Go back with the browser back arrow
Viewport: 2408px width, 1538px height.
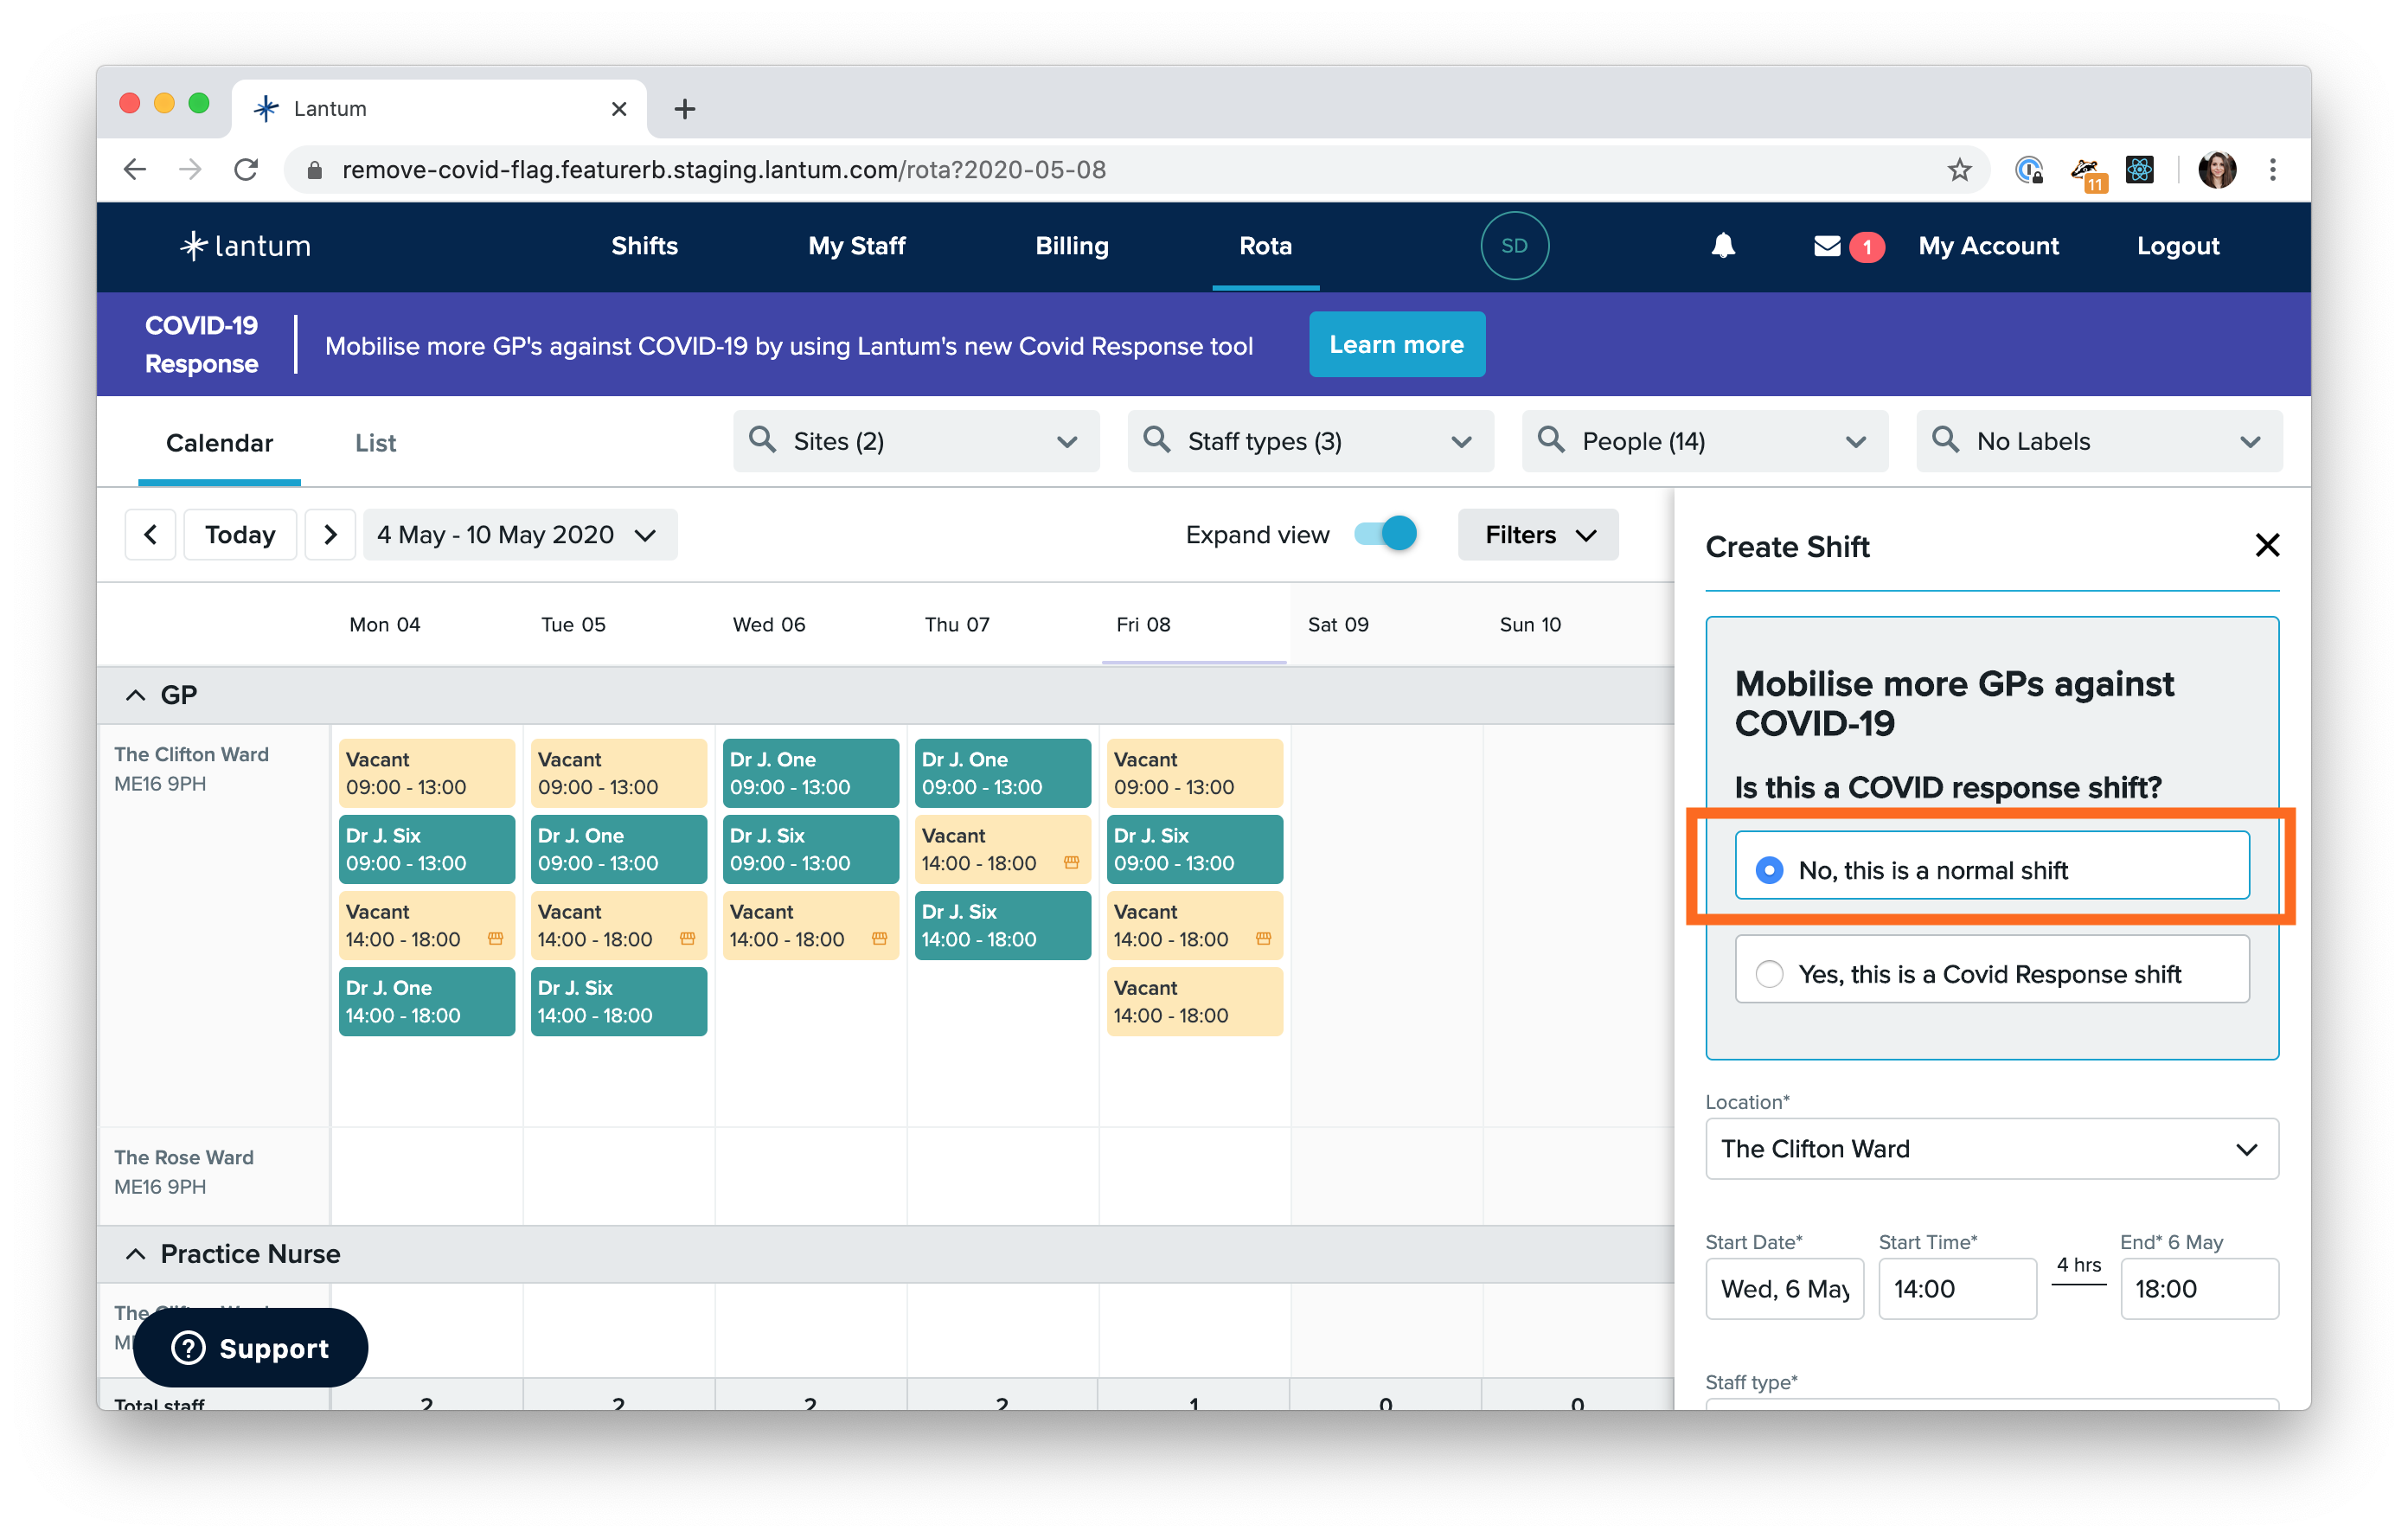[x=136, y=169]
